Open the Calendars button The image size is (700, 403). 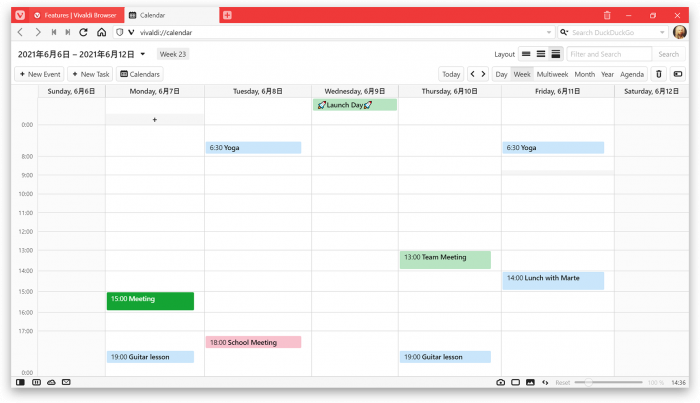[140, 74]
